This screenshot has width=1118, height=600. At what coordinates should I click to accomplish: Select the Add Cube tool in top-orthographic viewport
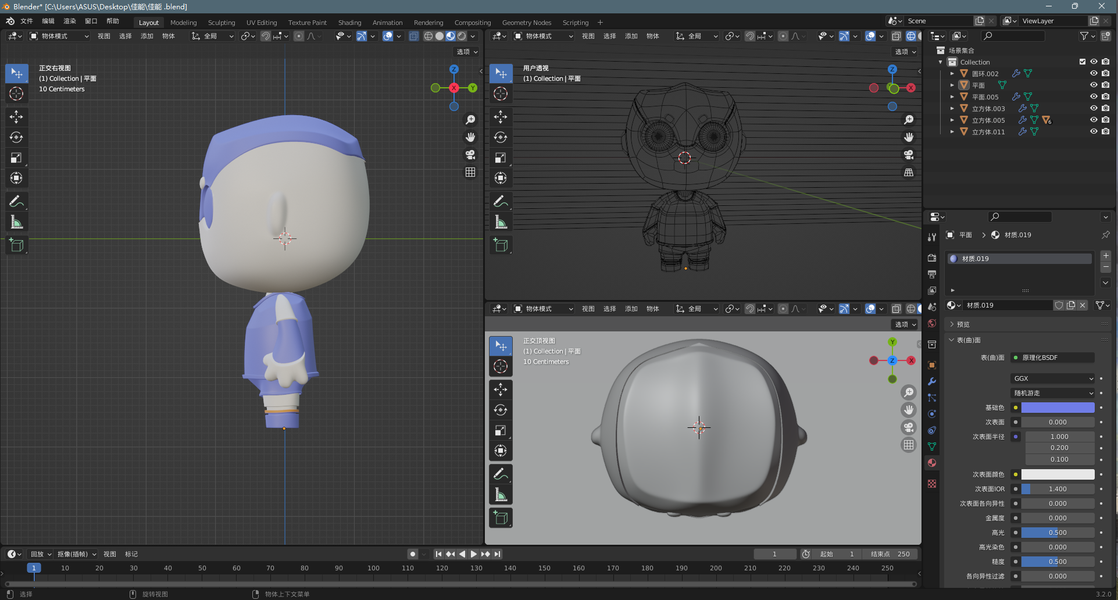[x=501, y=517]
